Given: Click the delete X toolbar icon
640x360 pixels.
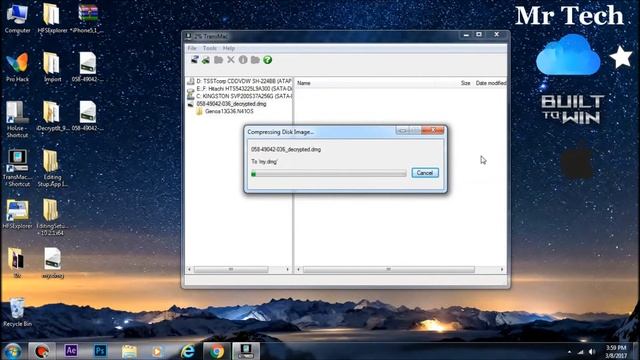Looking at the screenshot, I should coord(231,60).
